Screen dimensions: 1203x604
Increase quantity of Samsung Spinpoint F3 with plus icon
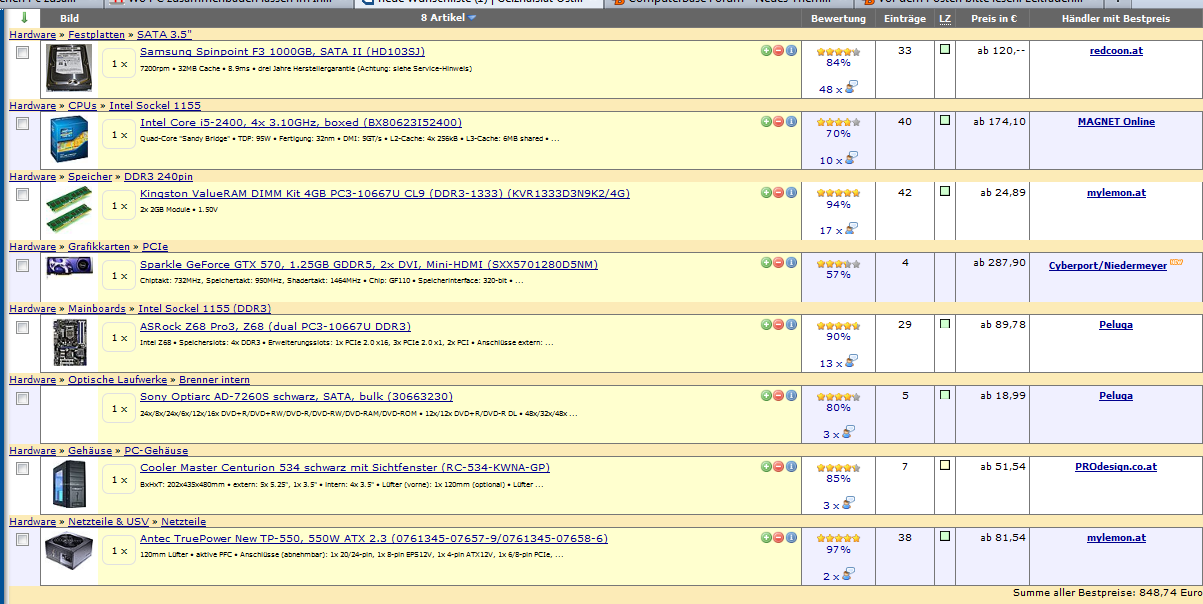tap(766, 50)
